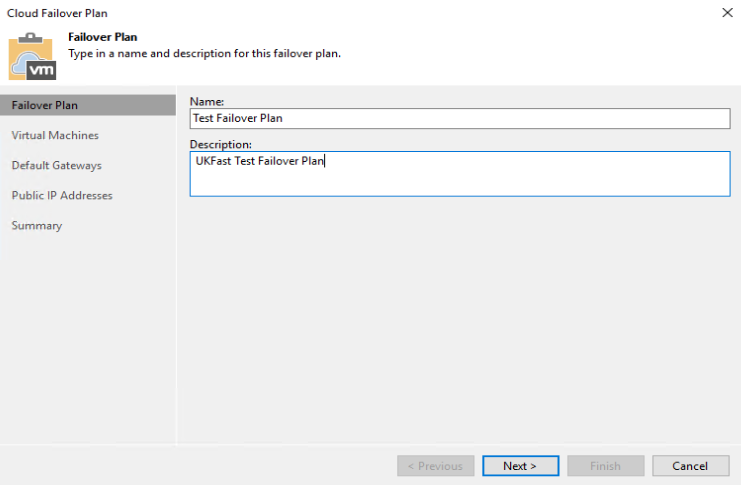Image resolution: width=741 pixels, height=485 pixels.
Task: Click the Cancel button
Action: pyautogui.click(x=690, y=466)
